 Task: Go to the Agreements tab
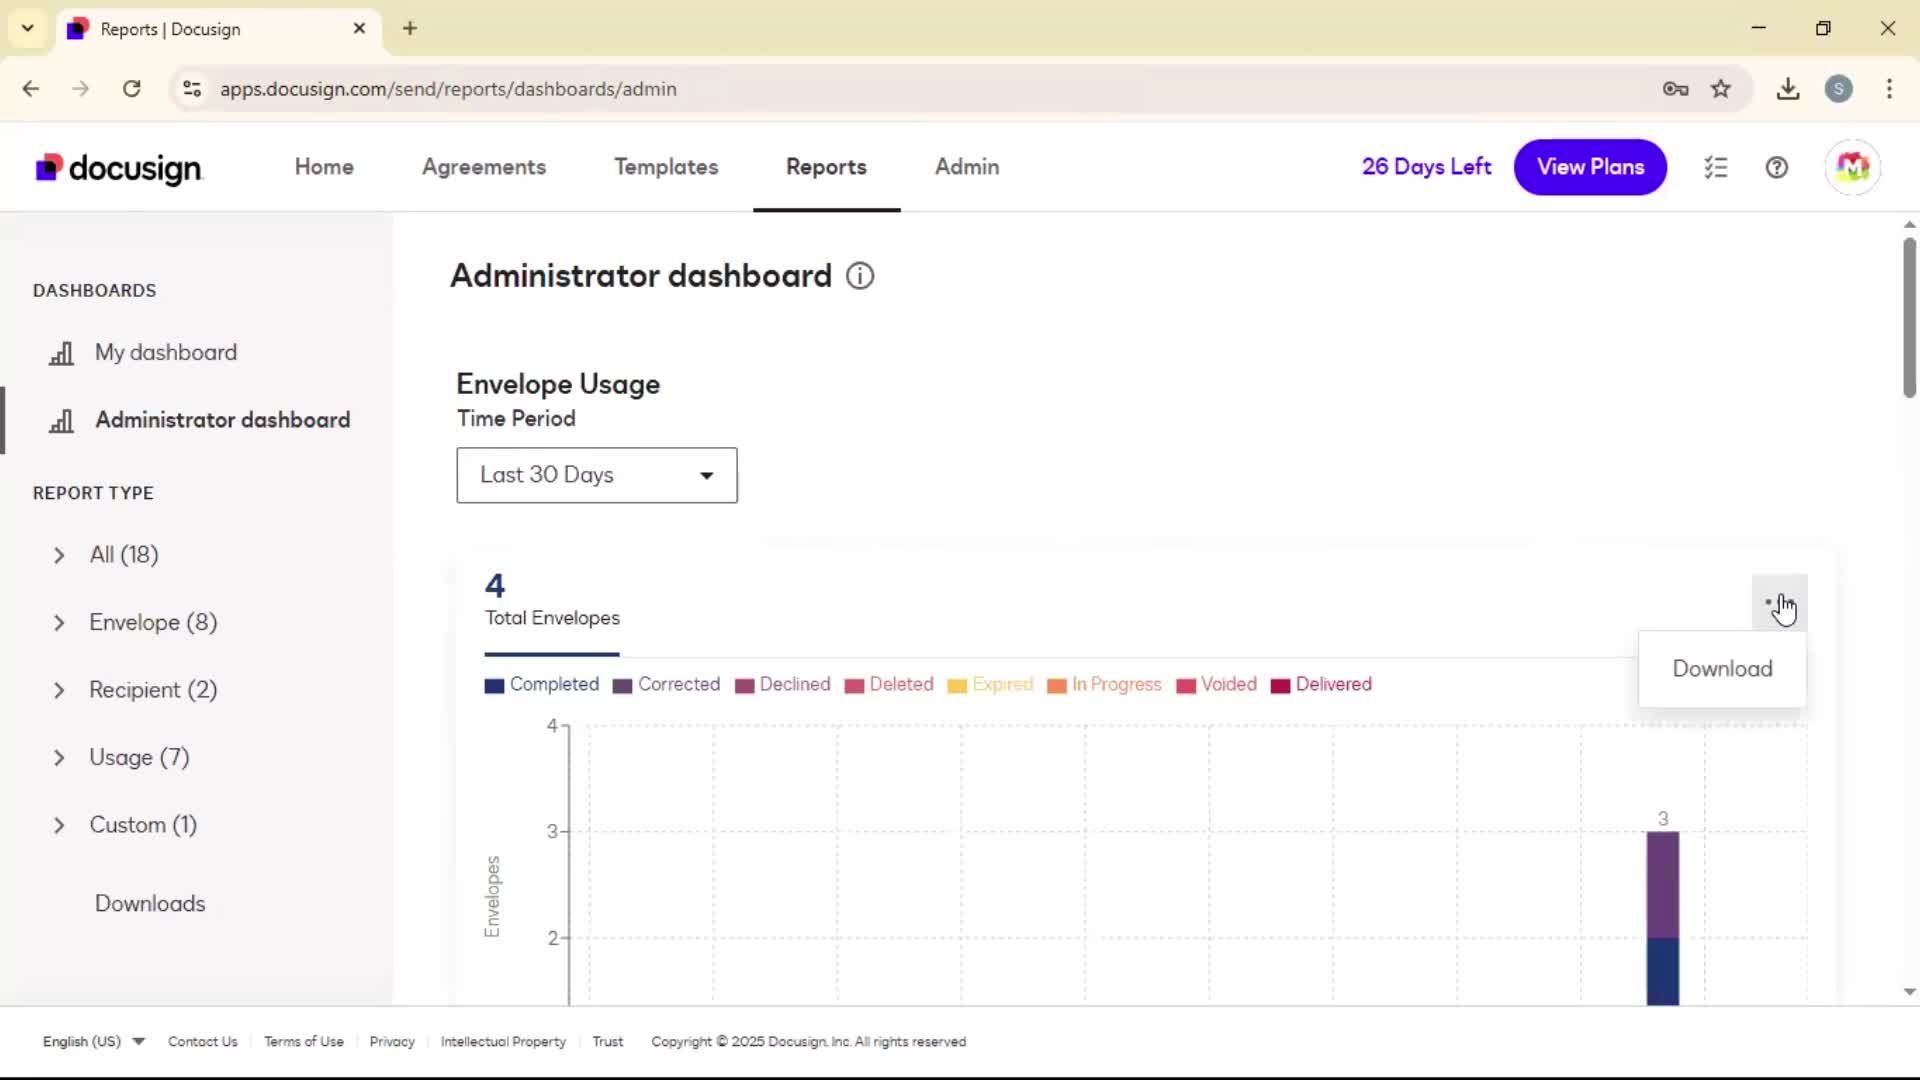click(x=484, y=167)
